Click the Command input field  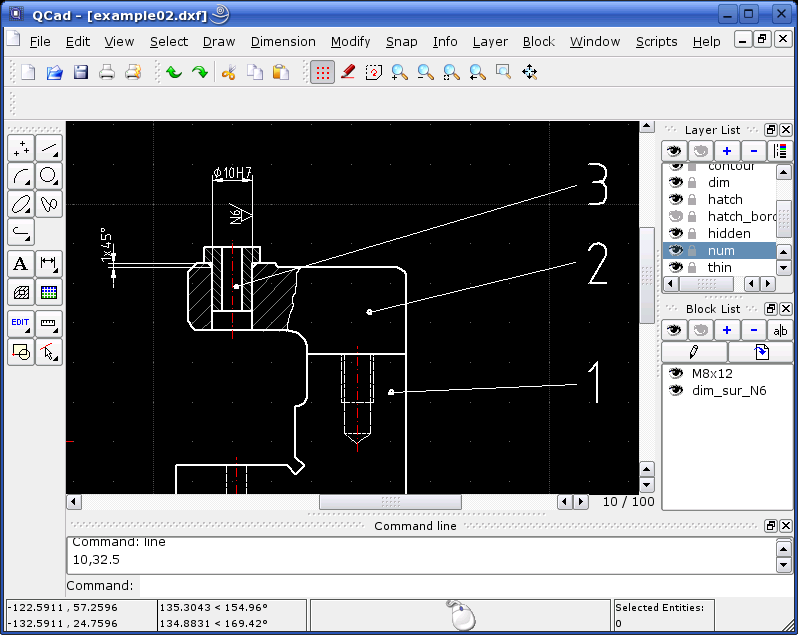pos(450,585)
